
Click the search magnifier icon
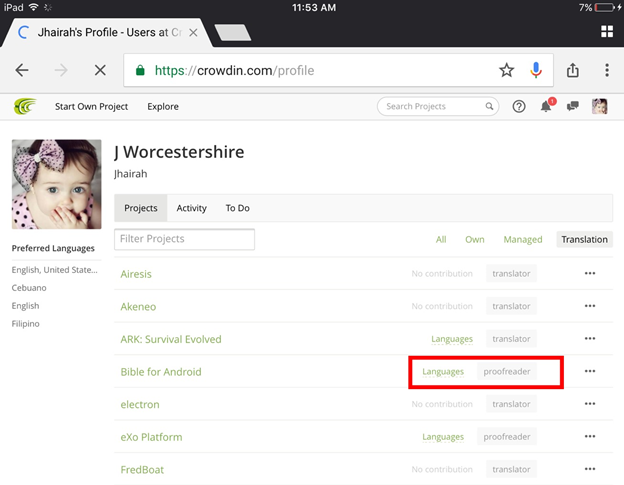pos(489,106)
